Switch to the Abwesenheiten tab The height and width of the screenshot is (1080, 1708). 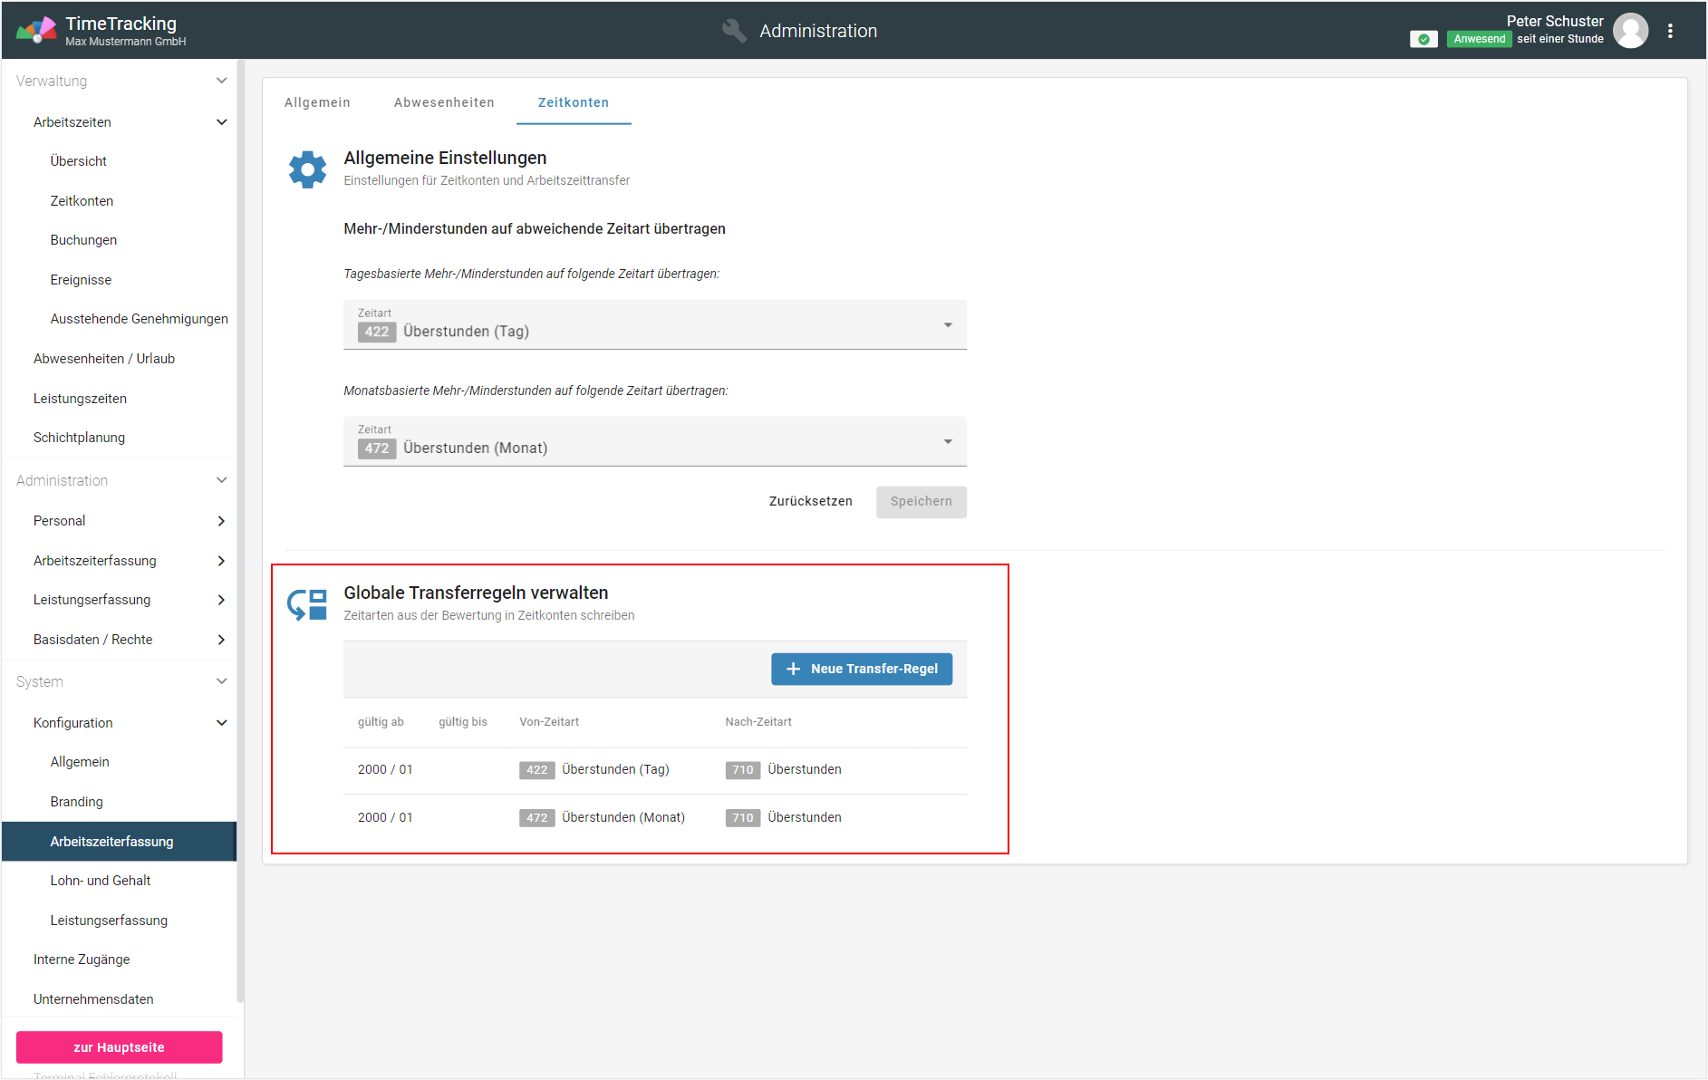pyautogui.click(x=444, y=102)
